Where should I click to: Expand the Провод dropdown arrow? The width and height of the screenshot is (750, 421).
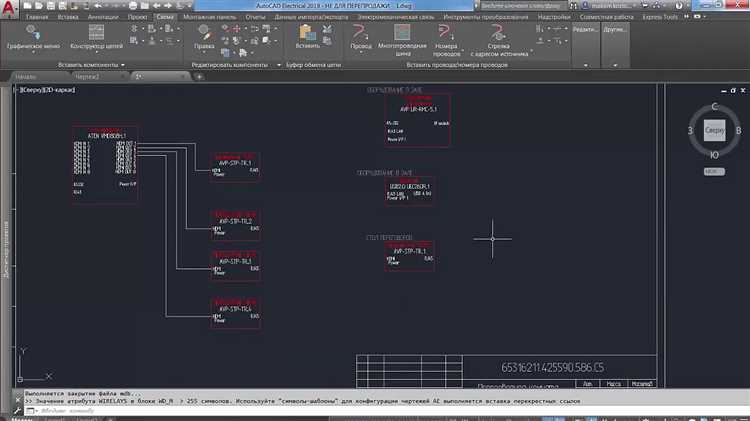tap(360, 52)
